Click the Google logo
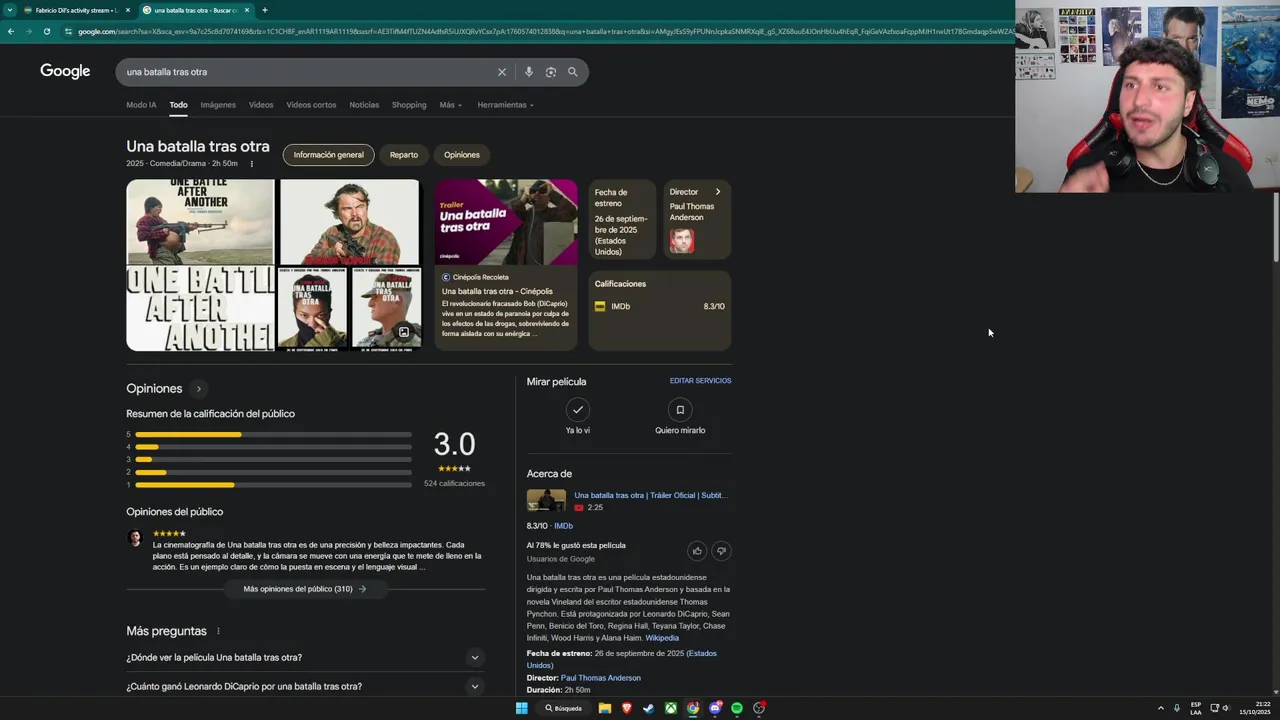Viewport: 1280px width, 720px height. 65,71
